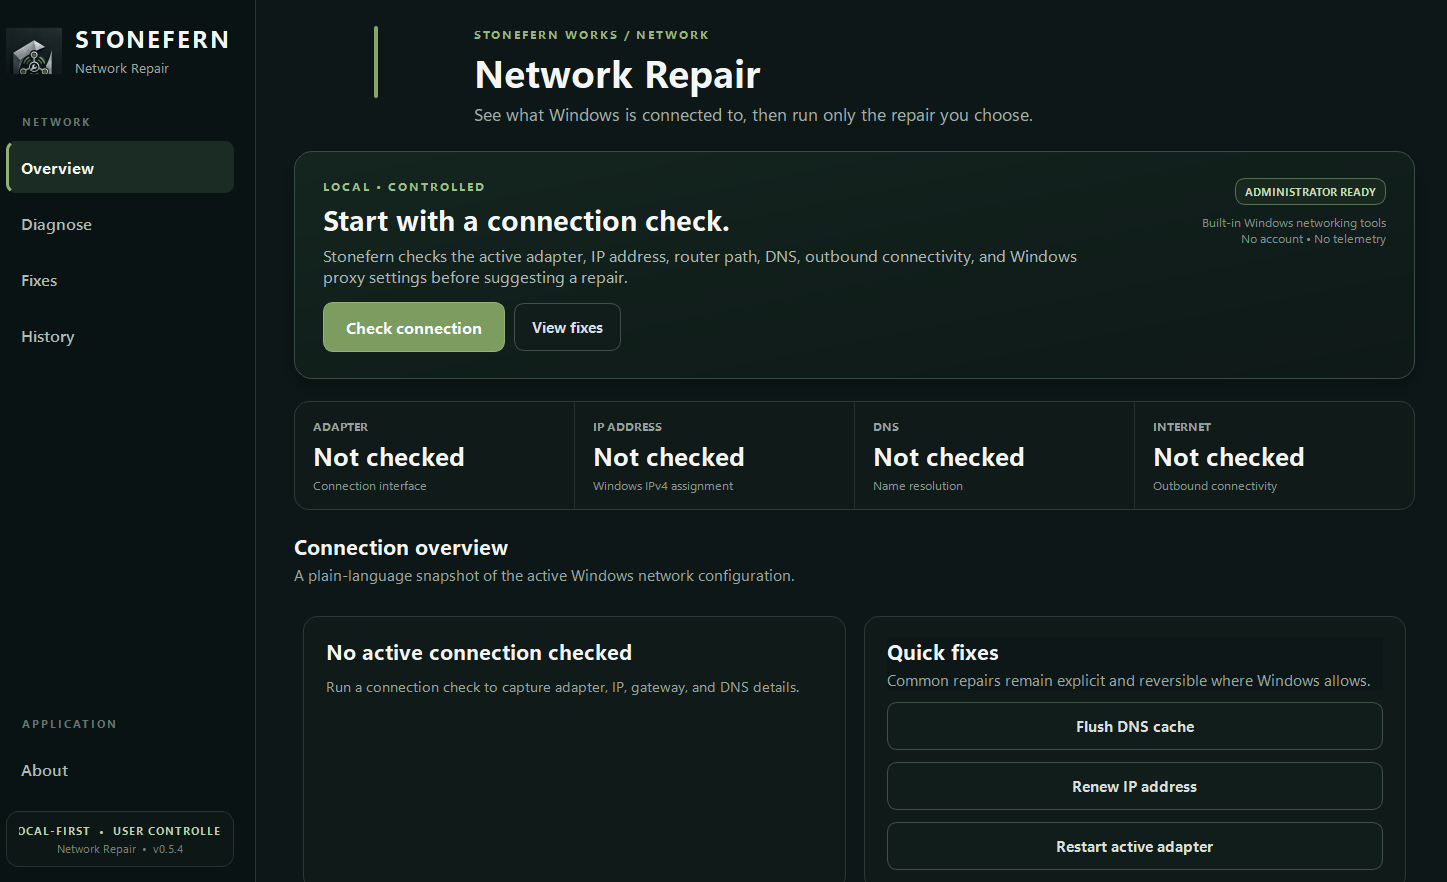1447x882 pixels.
Task: Click the STONEFERN app title
Action: pos(152,40)
